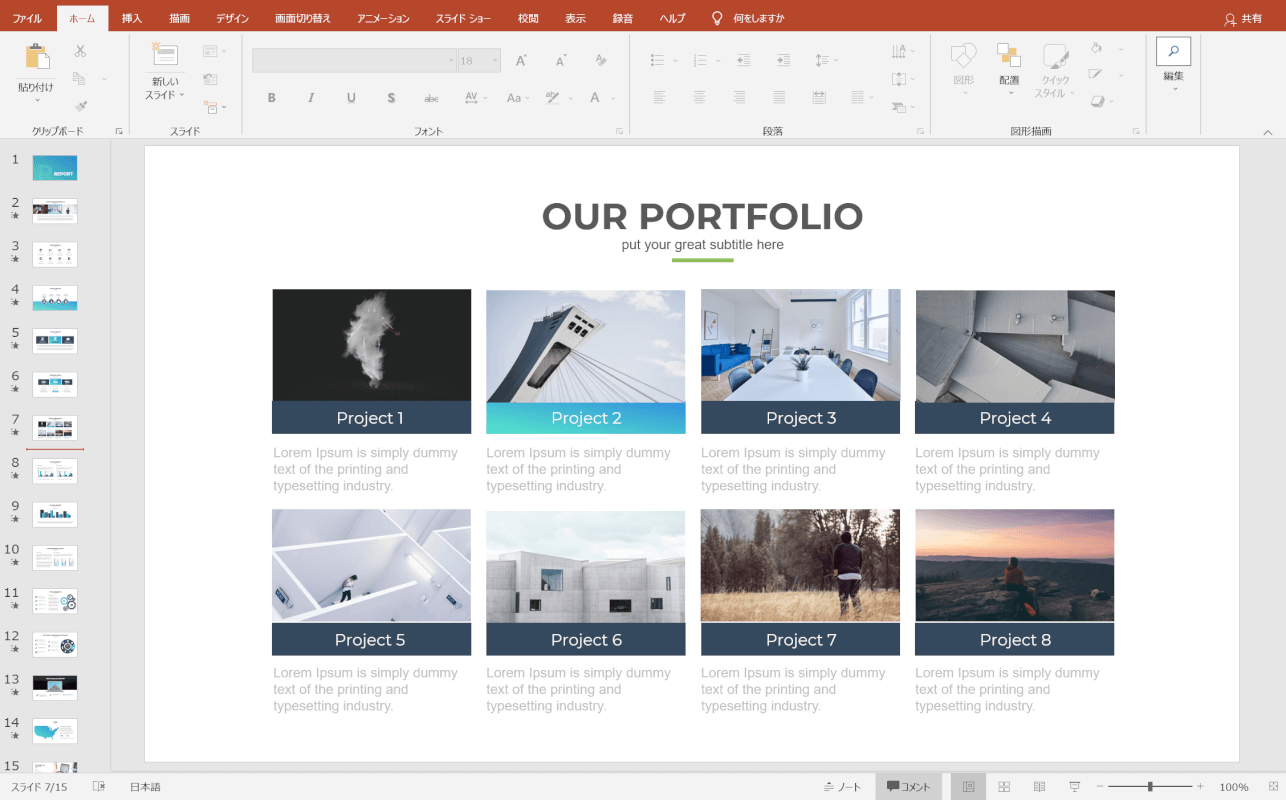Click the New Slide (新しいスライド) icon
The width and height of the screenshot is (1286, 800).
pos(164,56)
